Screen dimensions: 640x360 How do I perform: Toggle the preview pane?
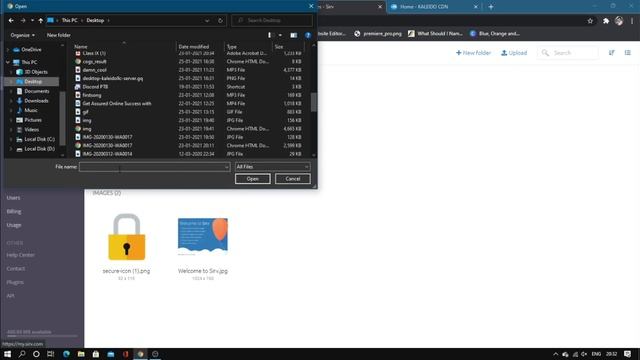point(293,35)
